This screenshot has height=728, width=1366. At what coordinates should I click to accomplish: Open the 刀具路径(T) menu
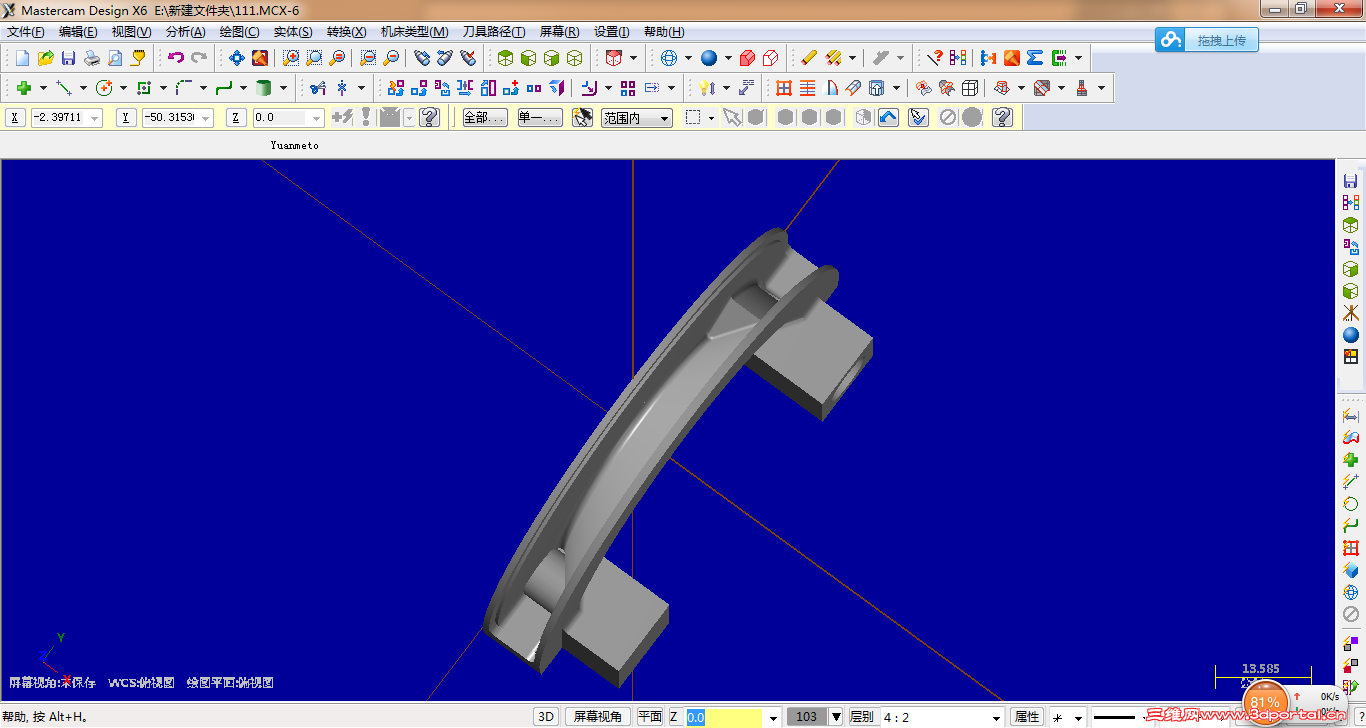pos(494,32)
